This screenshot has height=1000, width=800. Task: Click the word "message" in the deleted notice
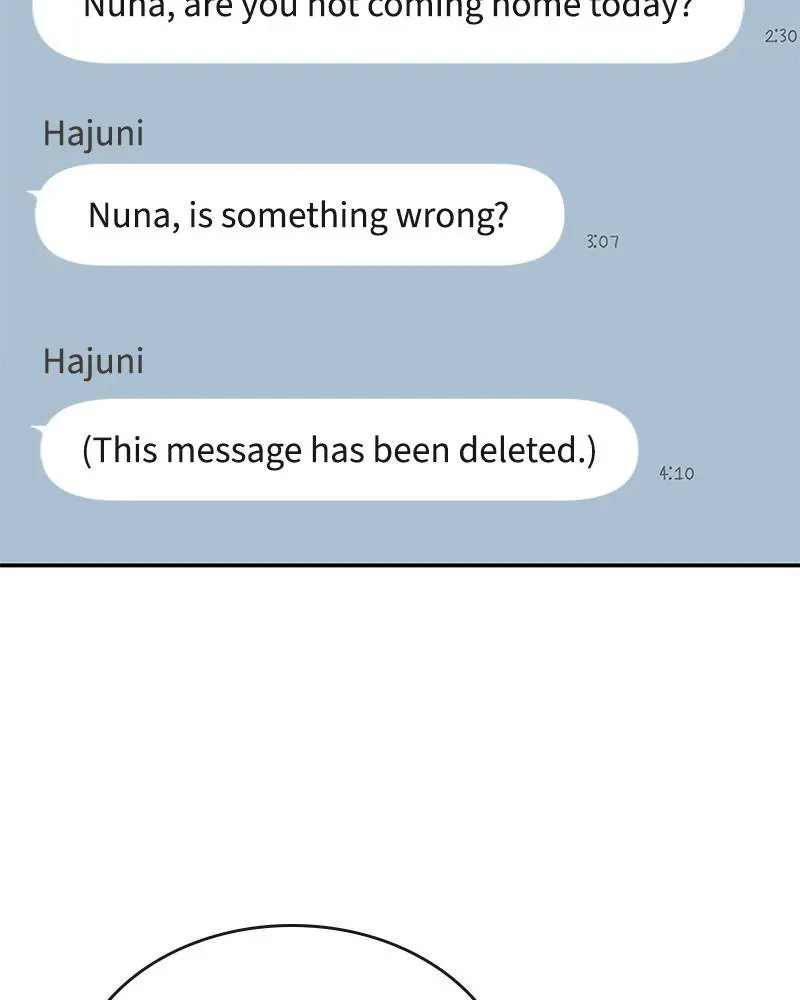pos(233,452)
